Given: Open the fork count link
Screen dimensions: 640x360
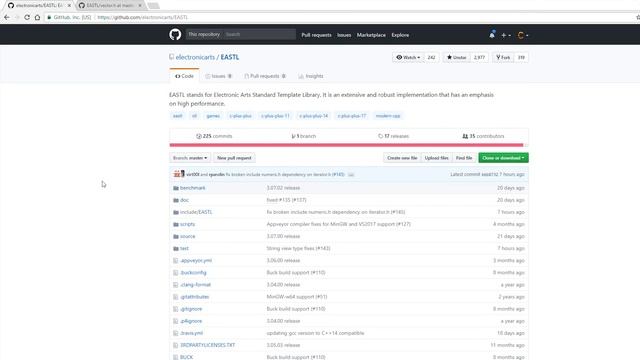Looking at the screenshot, I should [521, 58].
